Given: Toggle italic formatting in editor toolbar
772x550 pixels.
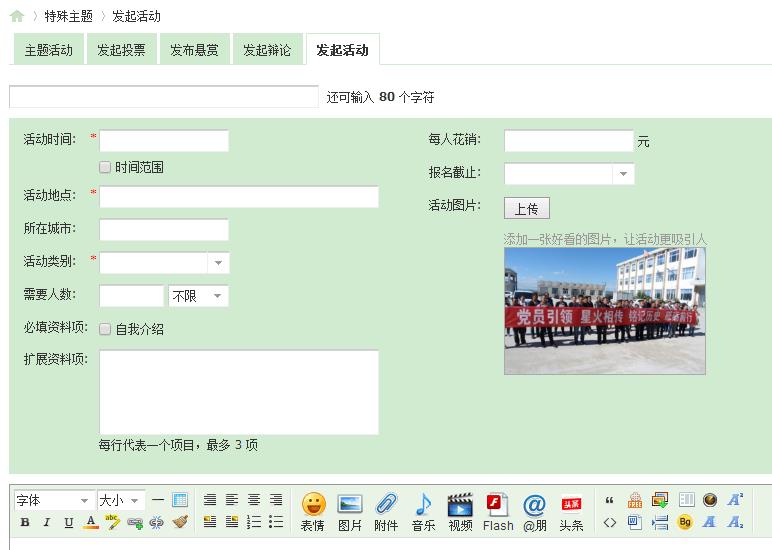Looking at the screenshot, I should 47,522.
